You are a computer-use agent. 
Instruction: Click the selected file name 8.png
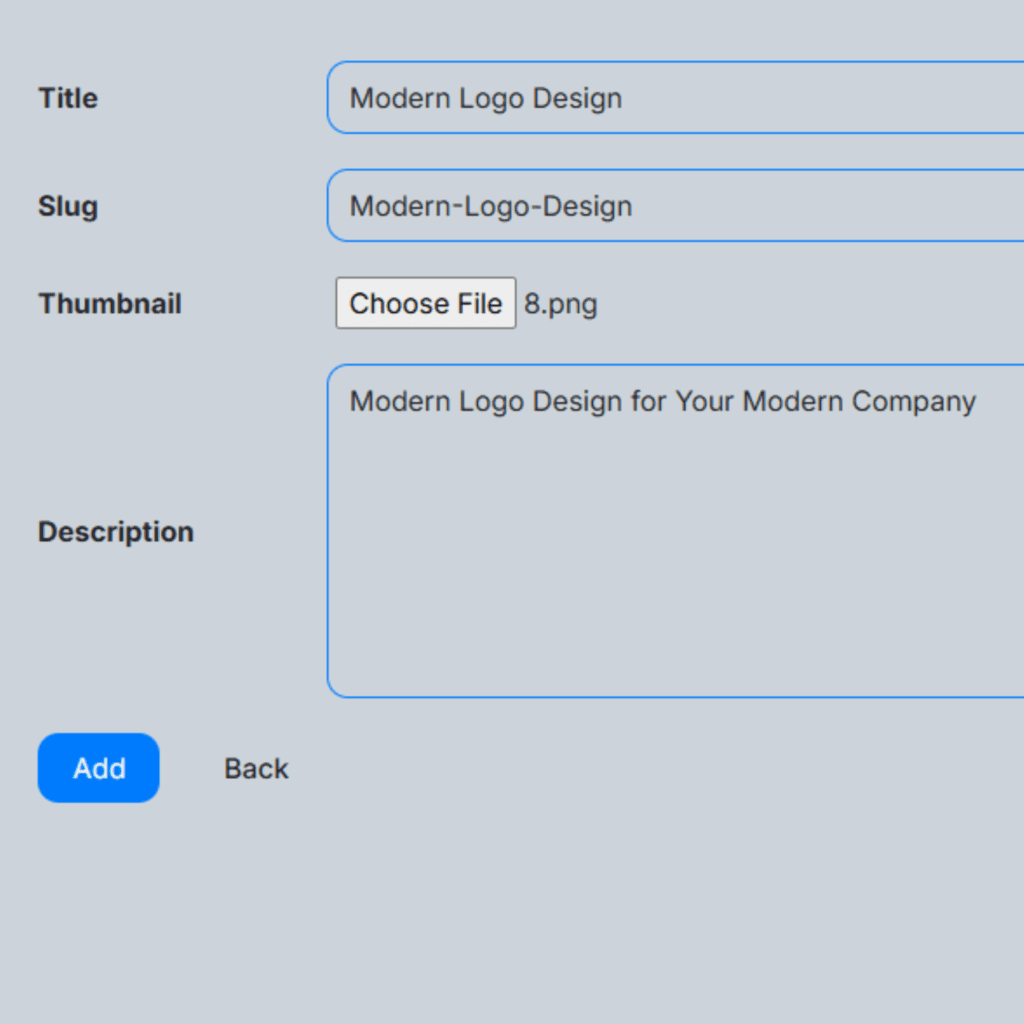561,304
